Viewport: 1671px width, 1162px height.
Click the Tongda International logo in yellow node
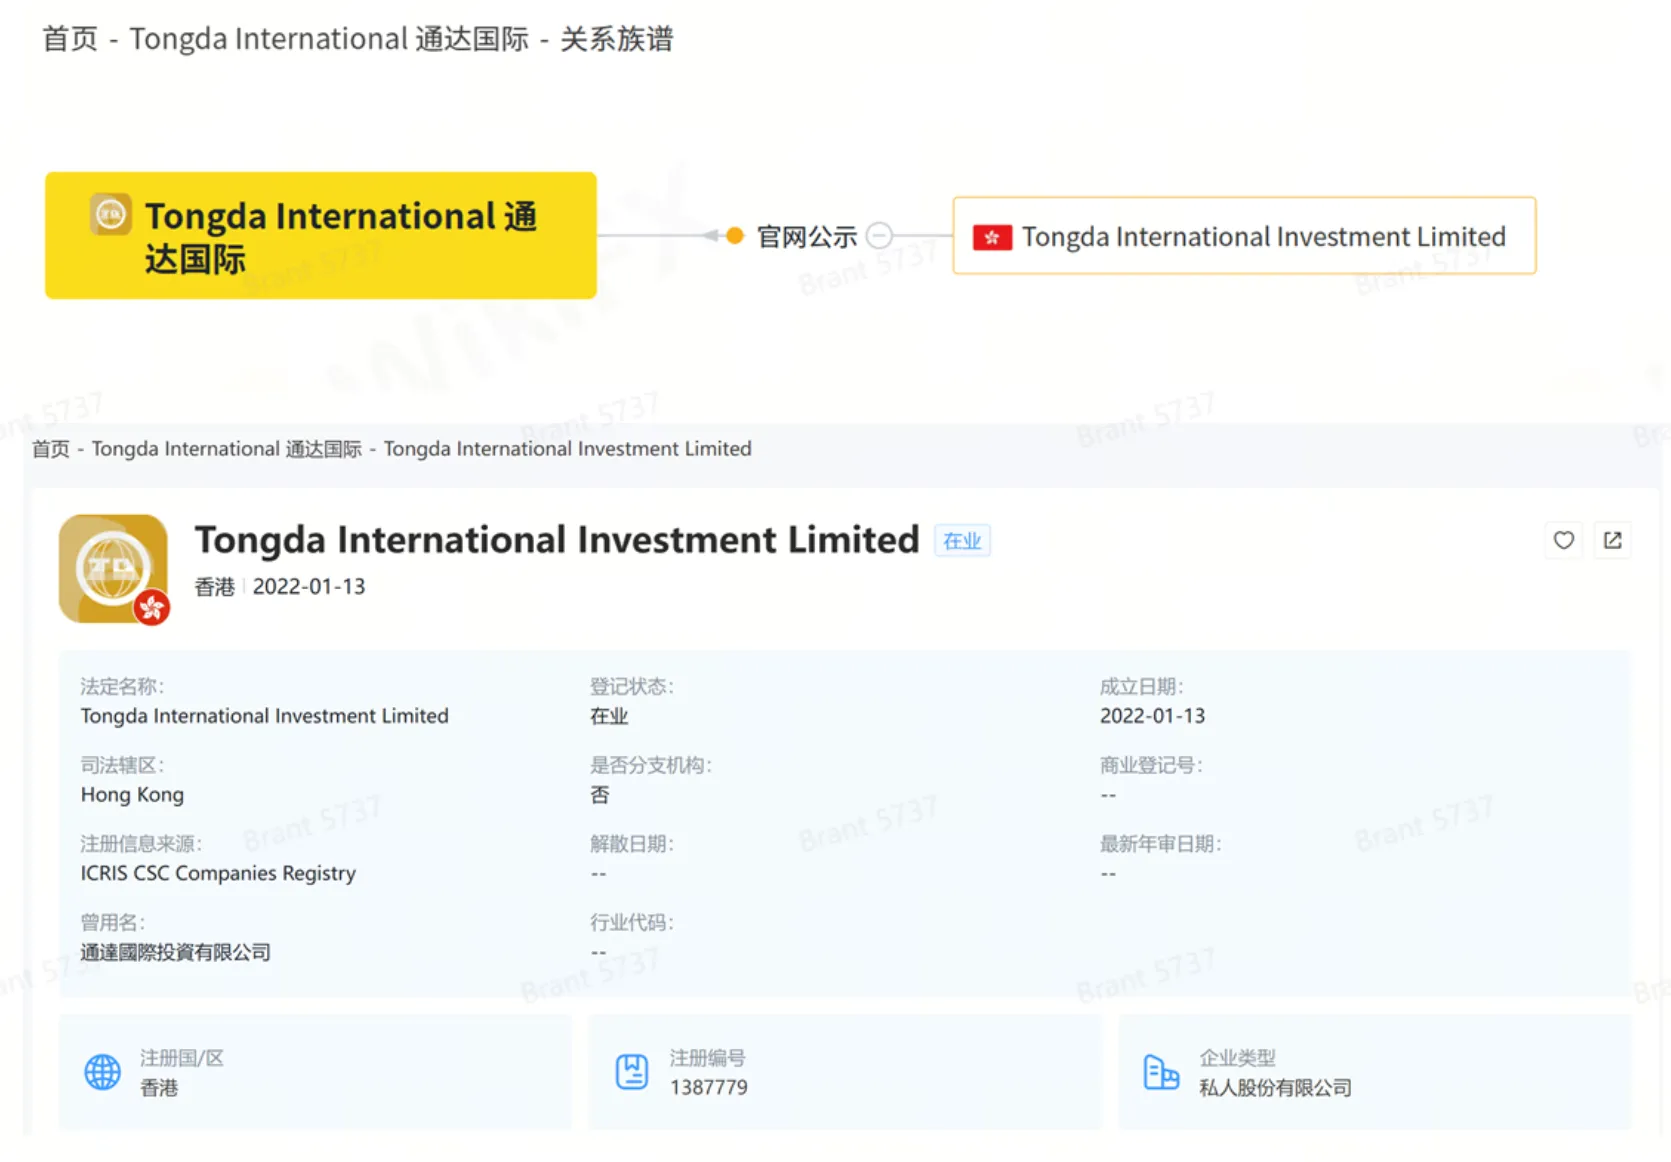110,214
